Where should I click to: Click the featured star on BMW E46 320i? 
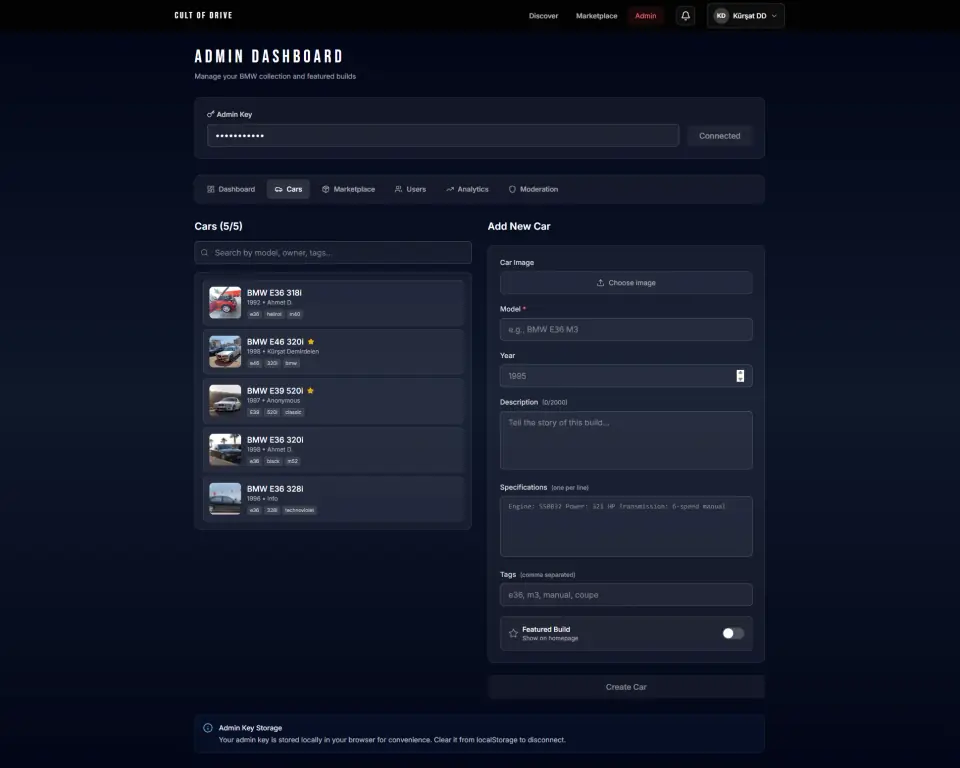(x=311, y=342)
